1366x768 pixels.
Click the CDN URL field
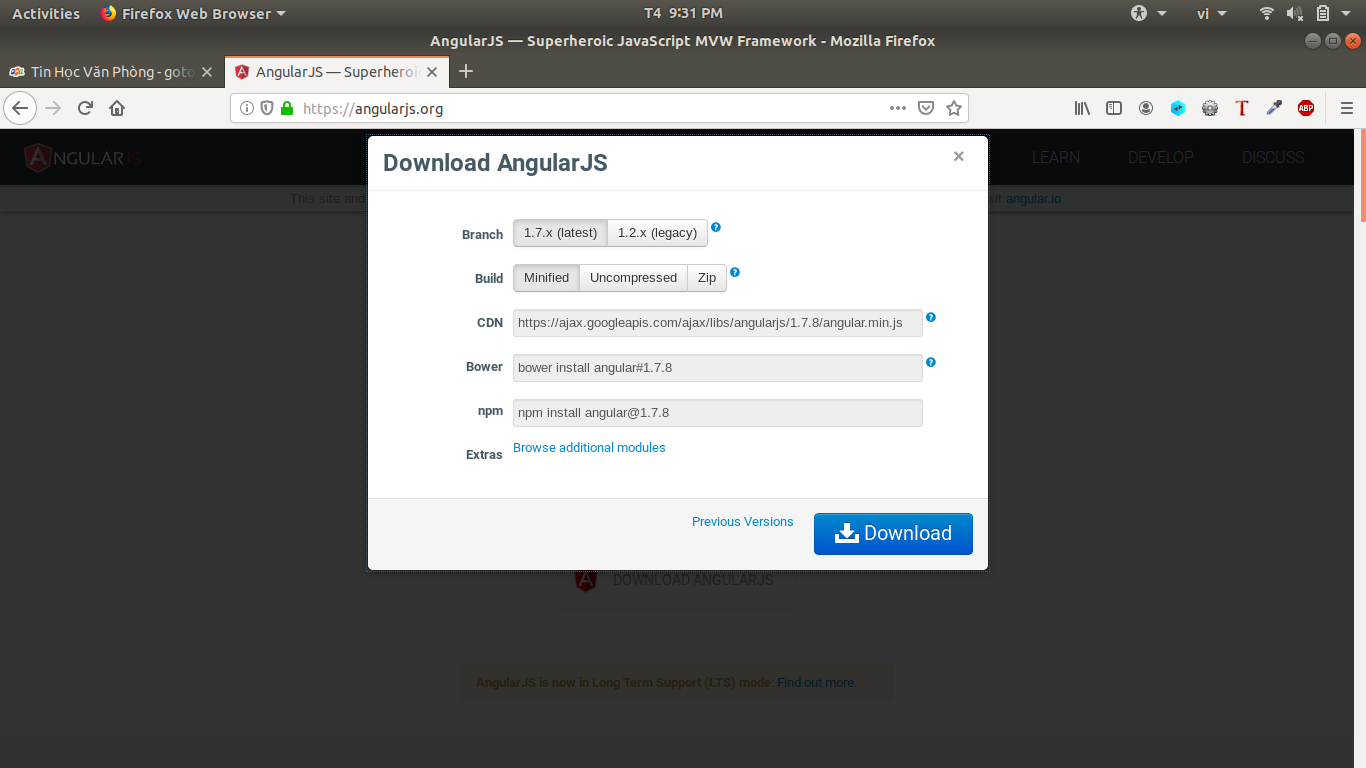pyautogui.click(x=717, y=323)
